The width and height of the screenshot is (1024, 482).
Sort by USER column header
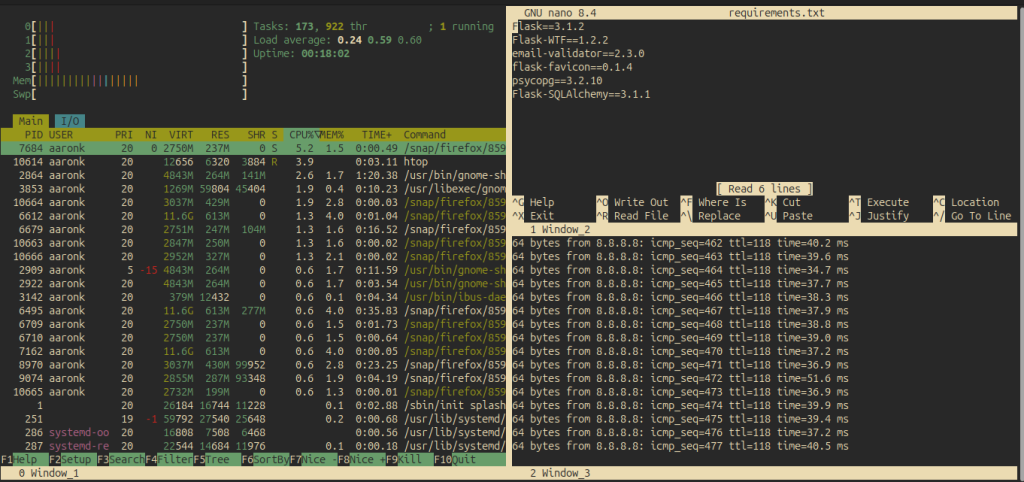point(61,135)
